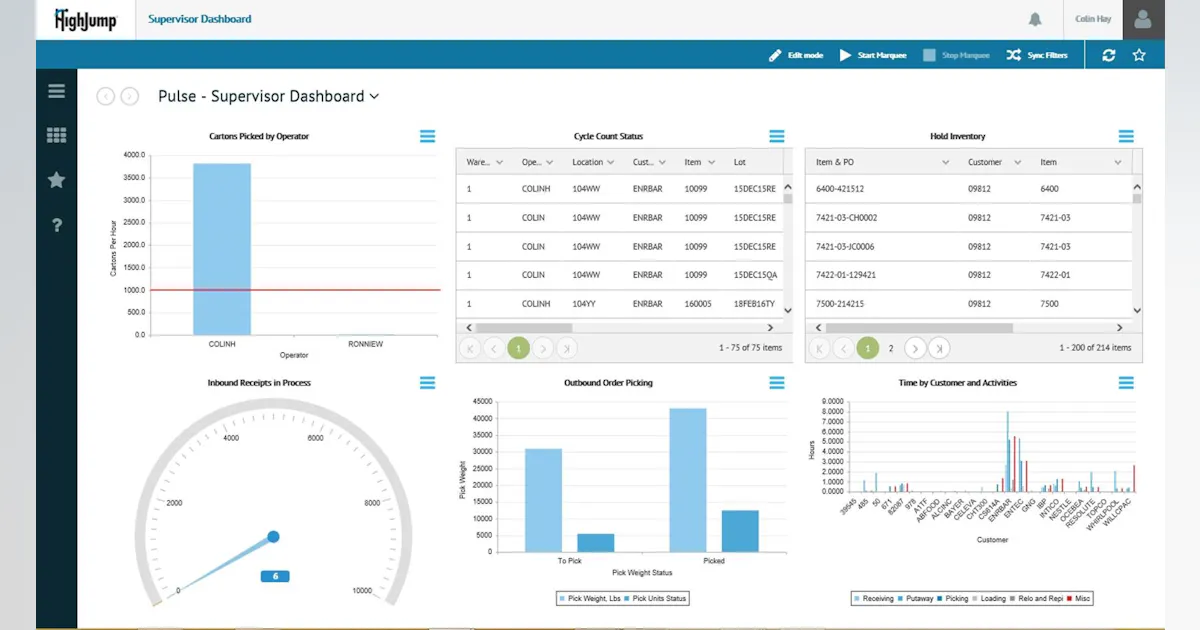
Task: Toggle Relo and Repl legend entry
Action: (1037, 598)
